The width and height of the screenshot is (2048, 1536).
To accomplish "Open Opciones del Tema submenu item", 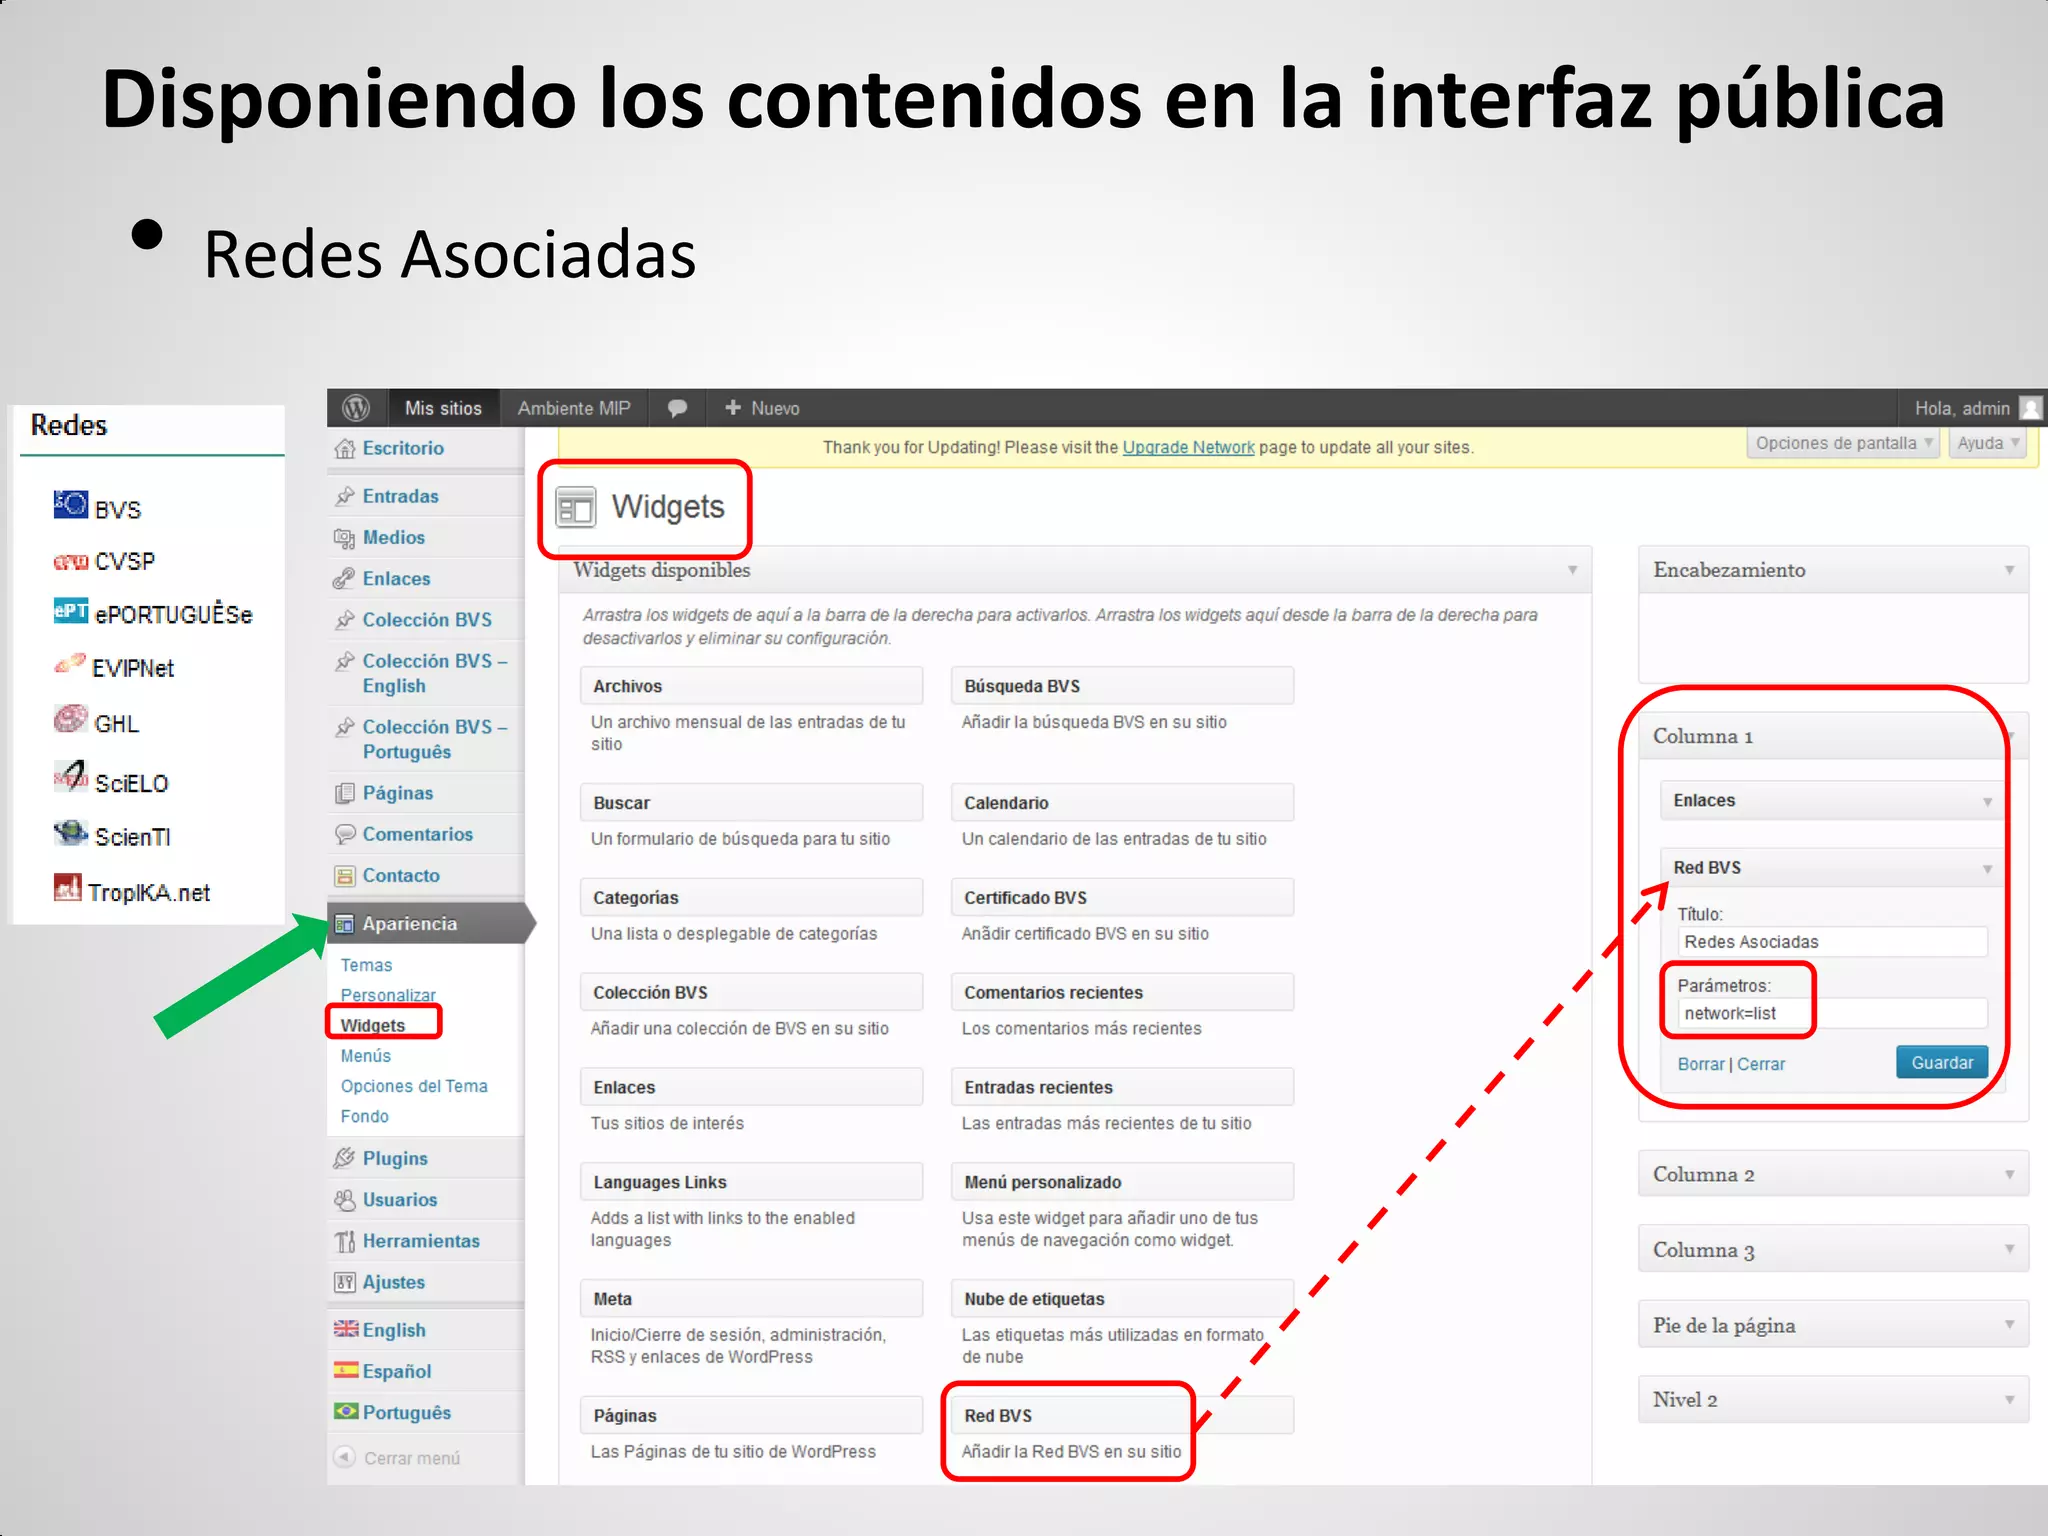I will (414, 1086).
